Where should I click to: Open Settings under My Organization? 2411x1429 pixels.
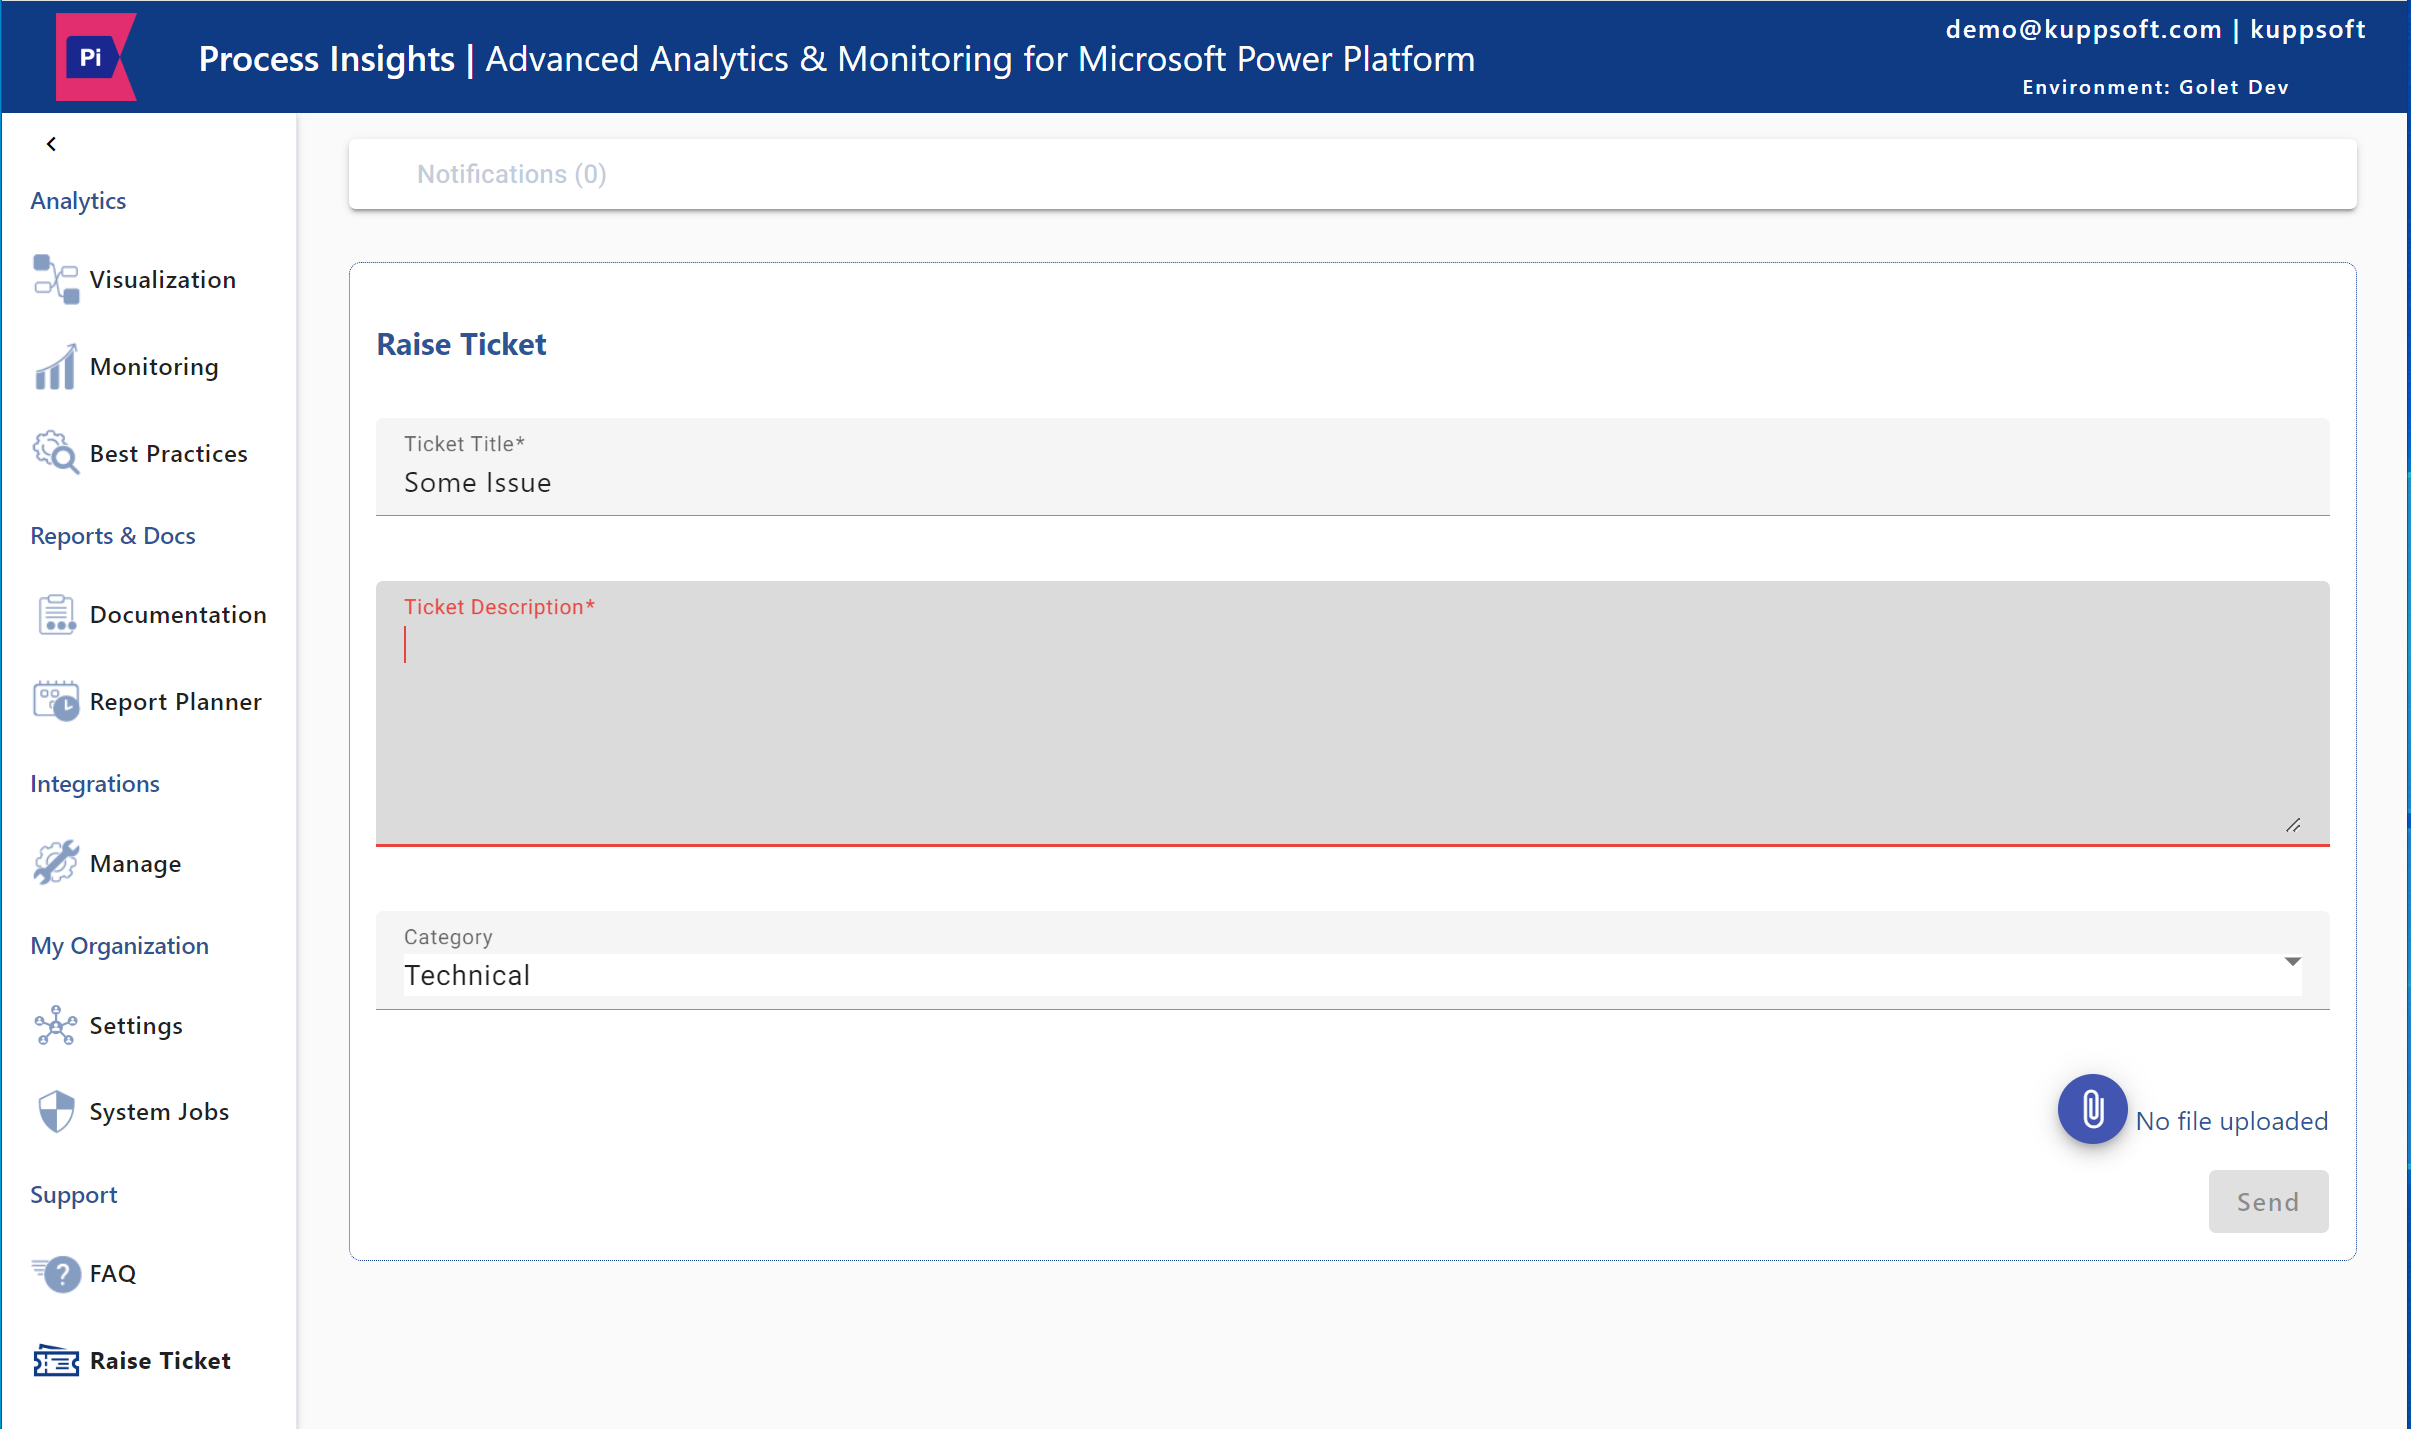(136, 1026)
